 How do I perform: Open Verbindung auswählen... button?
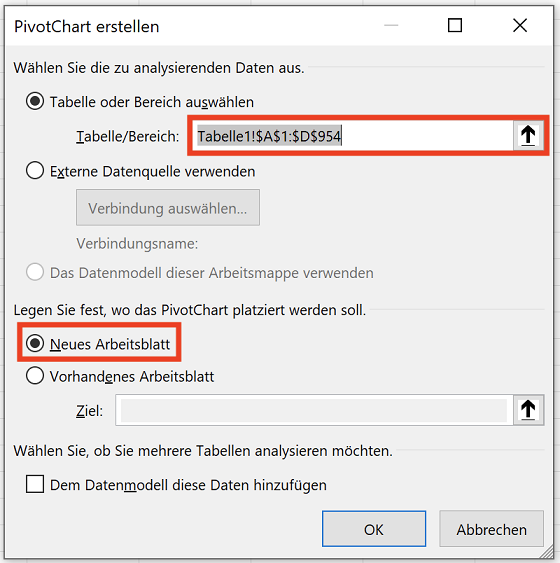pos(168,208)
